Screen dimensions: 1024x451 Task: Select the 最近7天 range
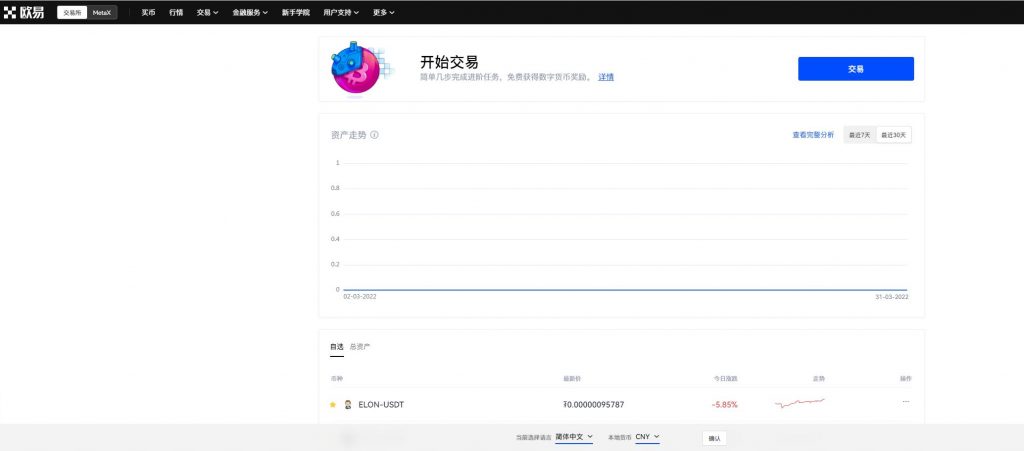tap(859, 135)
